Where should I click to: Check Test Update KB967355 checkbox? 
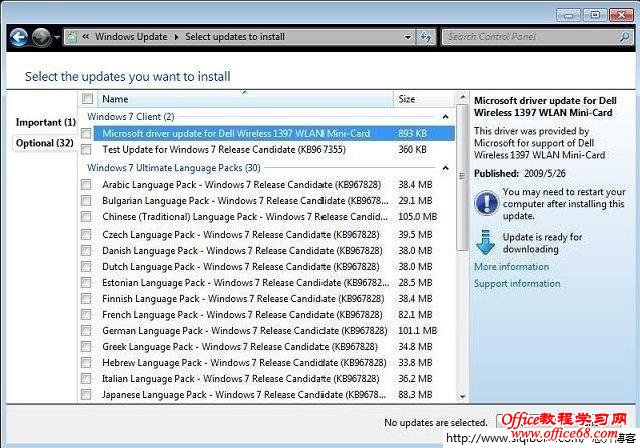86,149
